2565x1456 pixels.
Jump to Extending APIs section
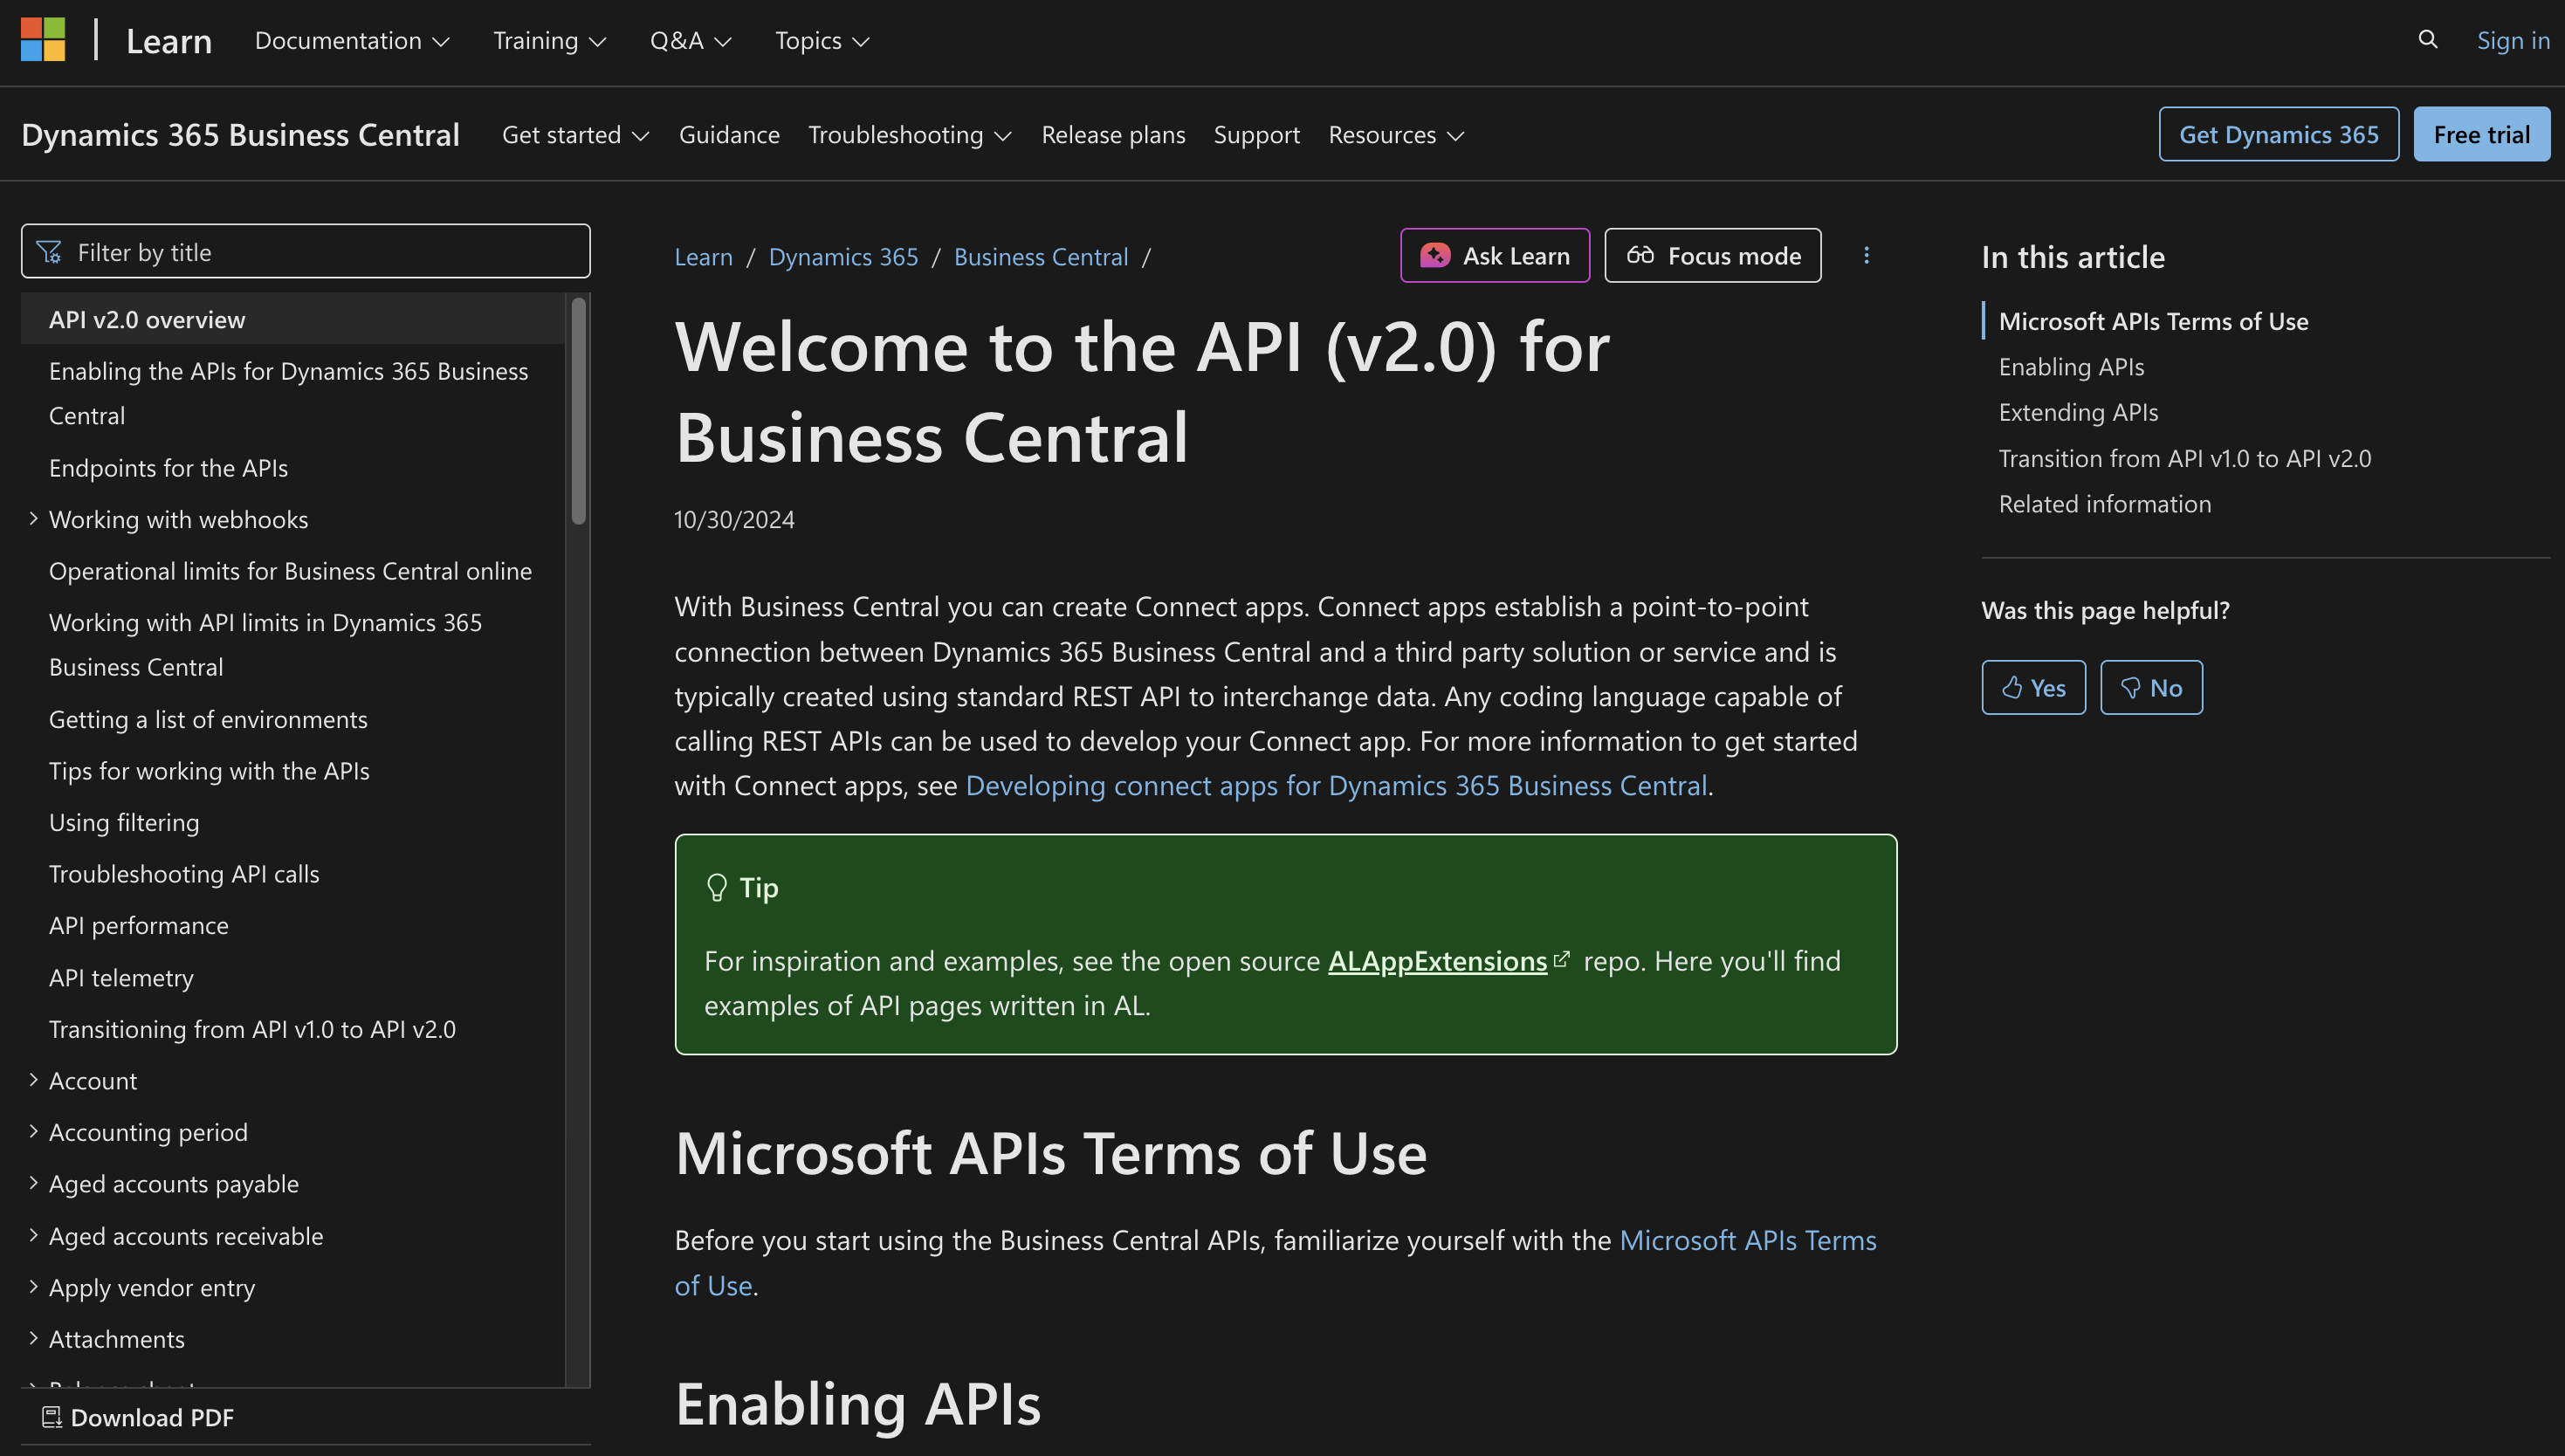[x=2078, y=412]
